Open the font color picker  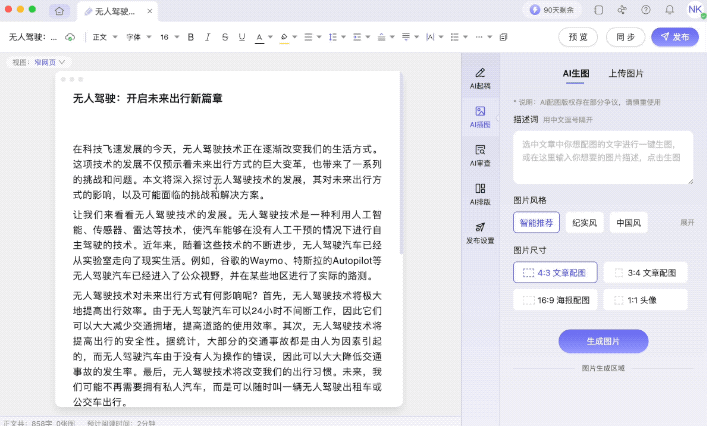click(260, 37)
